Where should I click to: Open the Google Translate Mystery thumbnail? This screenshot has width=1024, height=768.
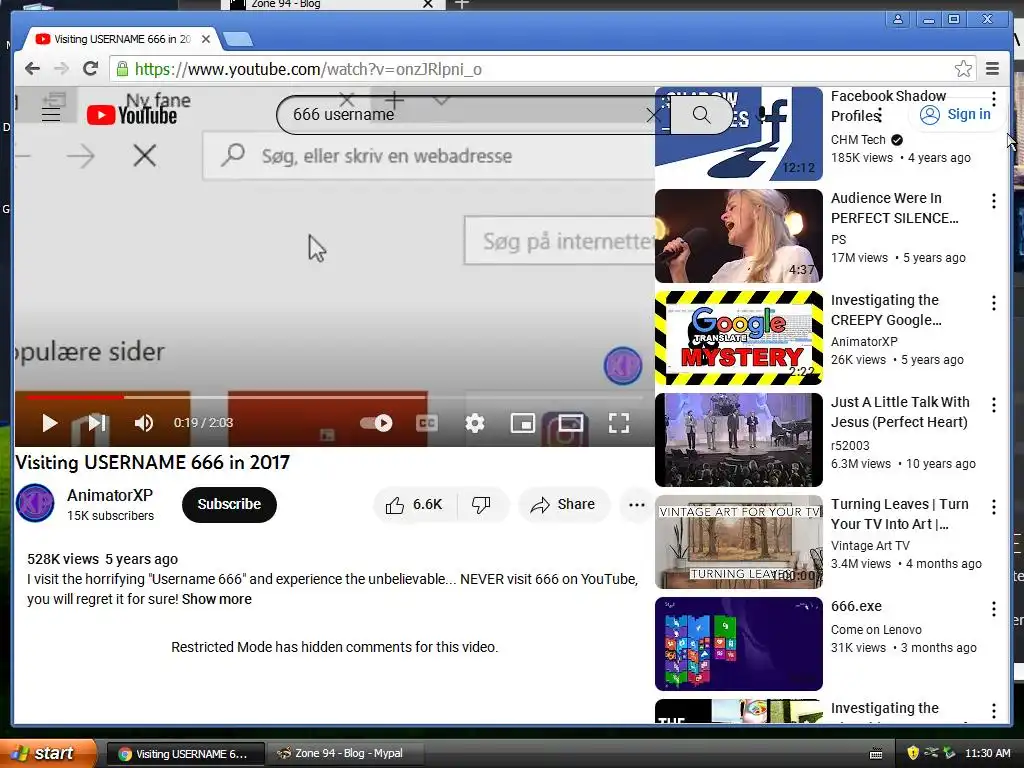pyautogui.click(x=739, y=338)
